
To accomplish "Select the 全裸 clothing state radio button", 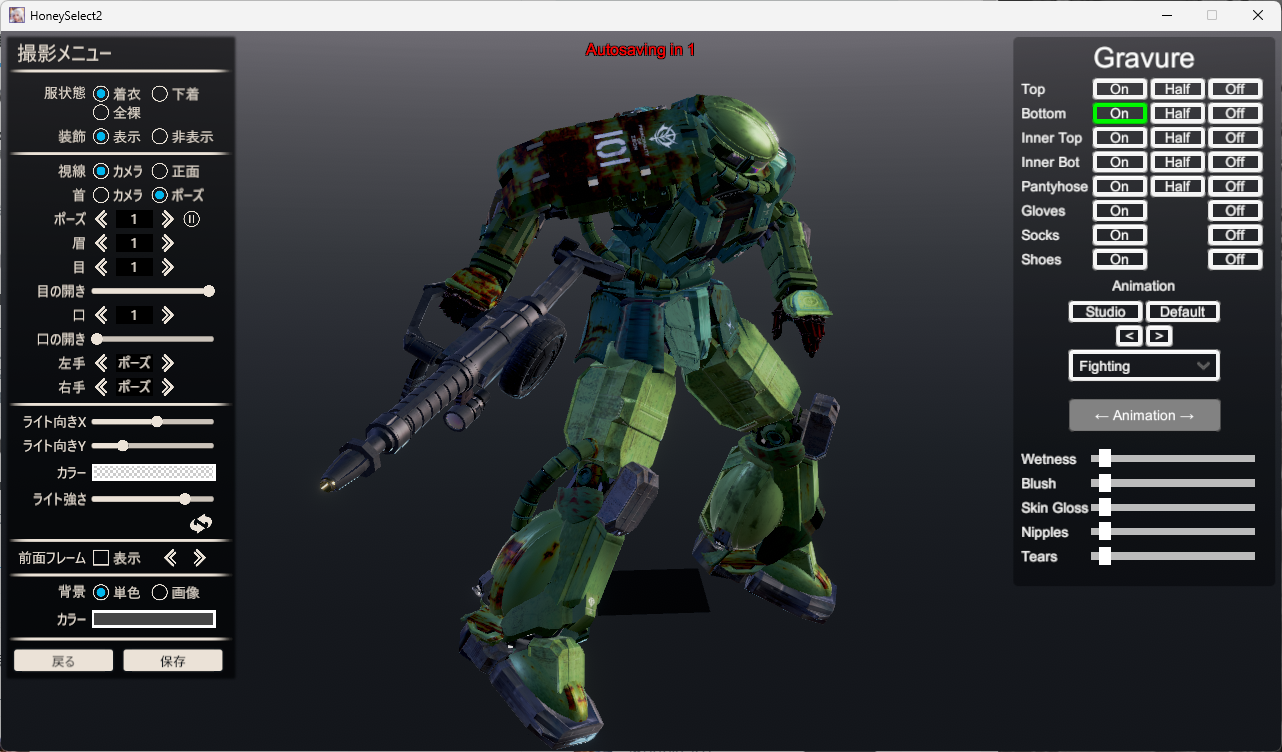I will [x=101, y=113].
